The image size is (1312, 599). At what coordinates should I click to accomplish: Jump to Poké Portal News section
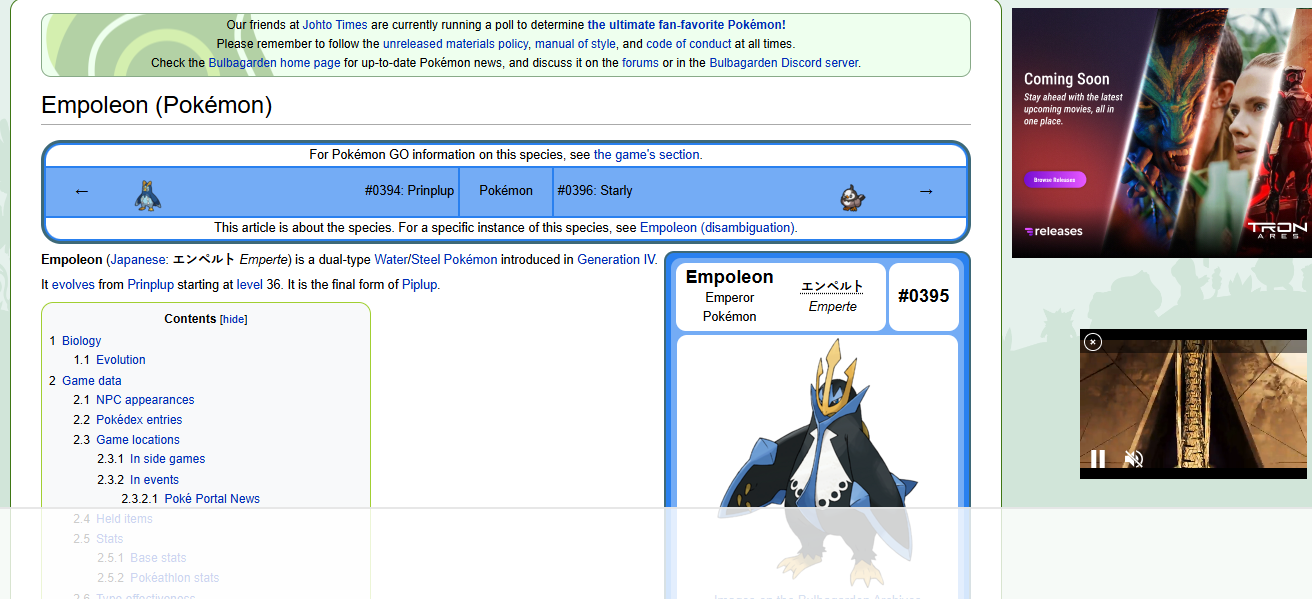pos(212,499)
